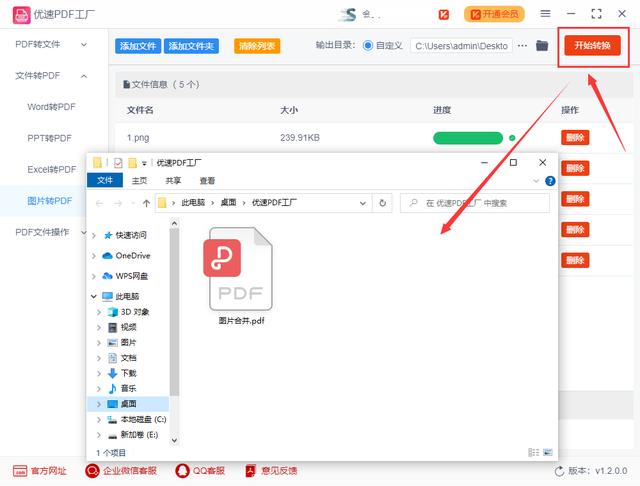This screenshot has height=486, width=640.
Task: Click the 添加文件夹 button
Action: point(191,46)
